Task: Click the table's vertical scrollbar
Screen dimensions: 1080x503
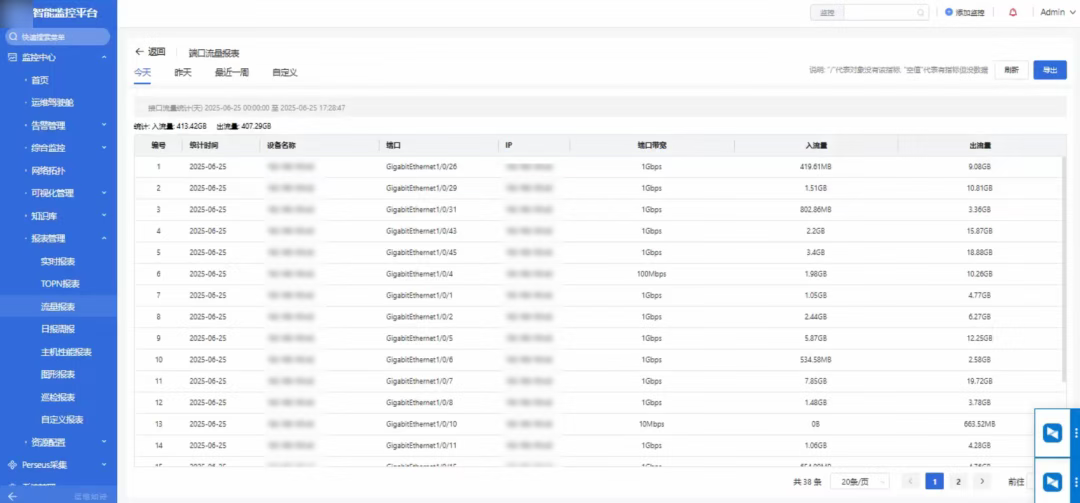Action: tap(1063, 270)
